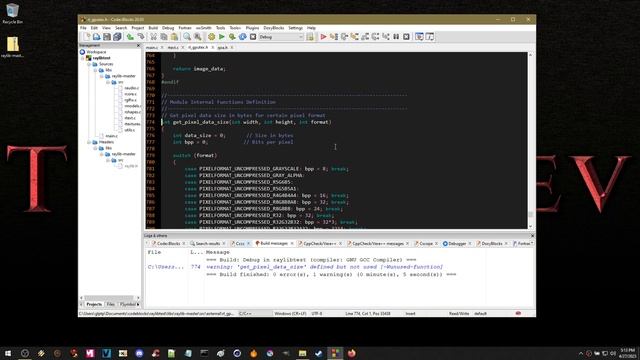Click the Undo toolbar icon
The height and width of the screenshot is (360, 640).
click(130, 37)
